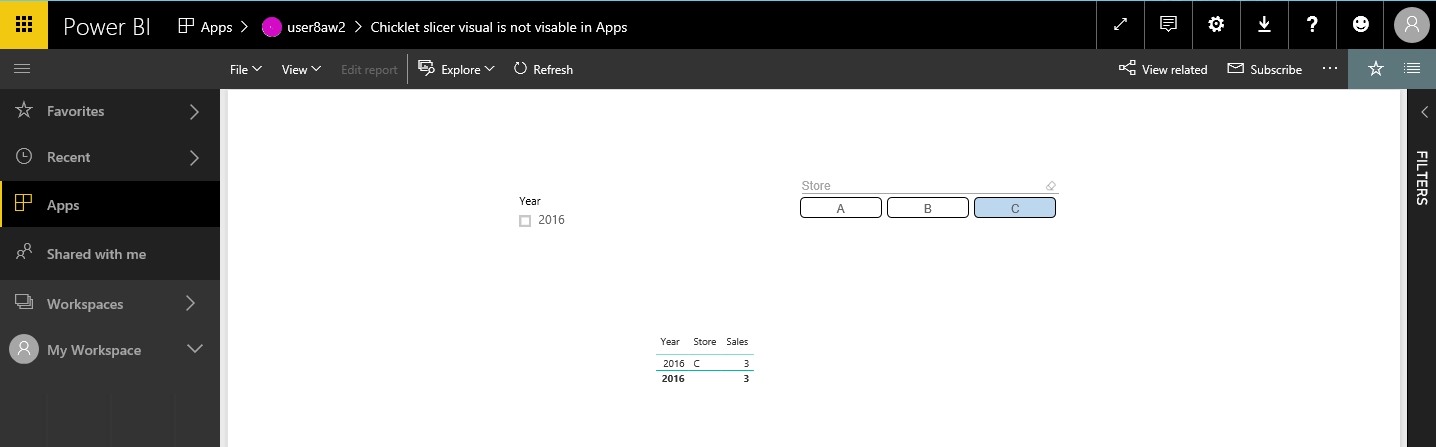Open the user8aw2 app breadcrumb
The image size is (1436, 447).
pyautogui.click(x=316, y=27)
